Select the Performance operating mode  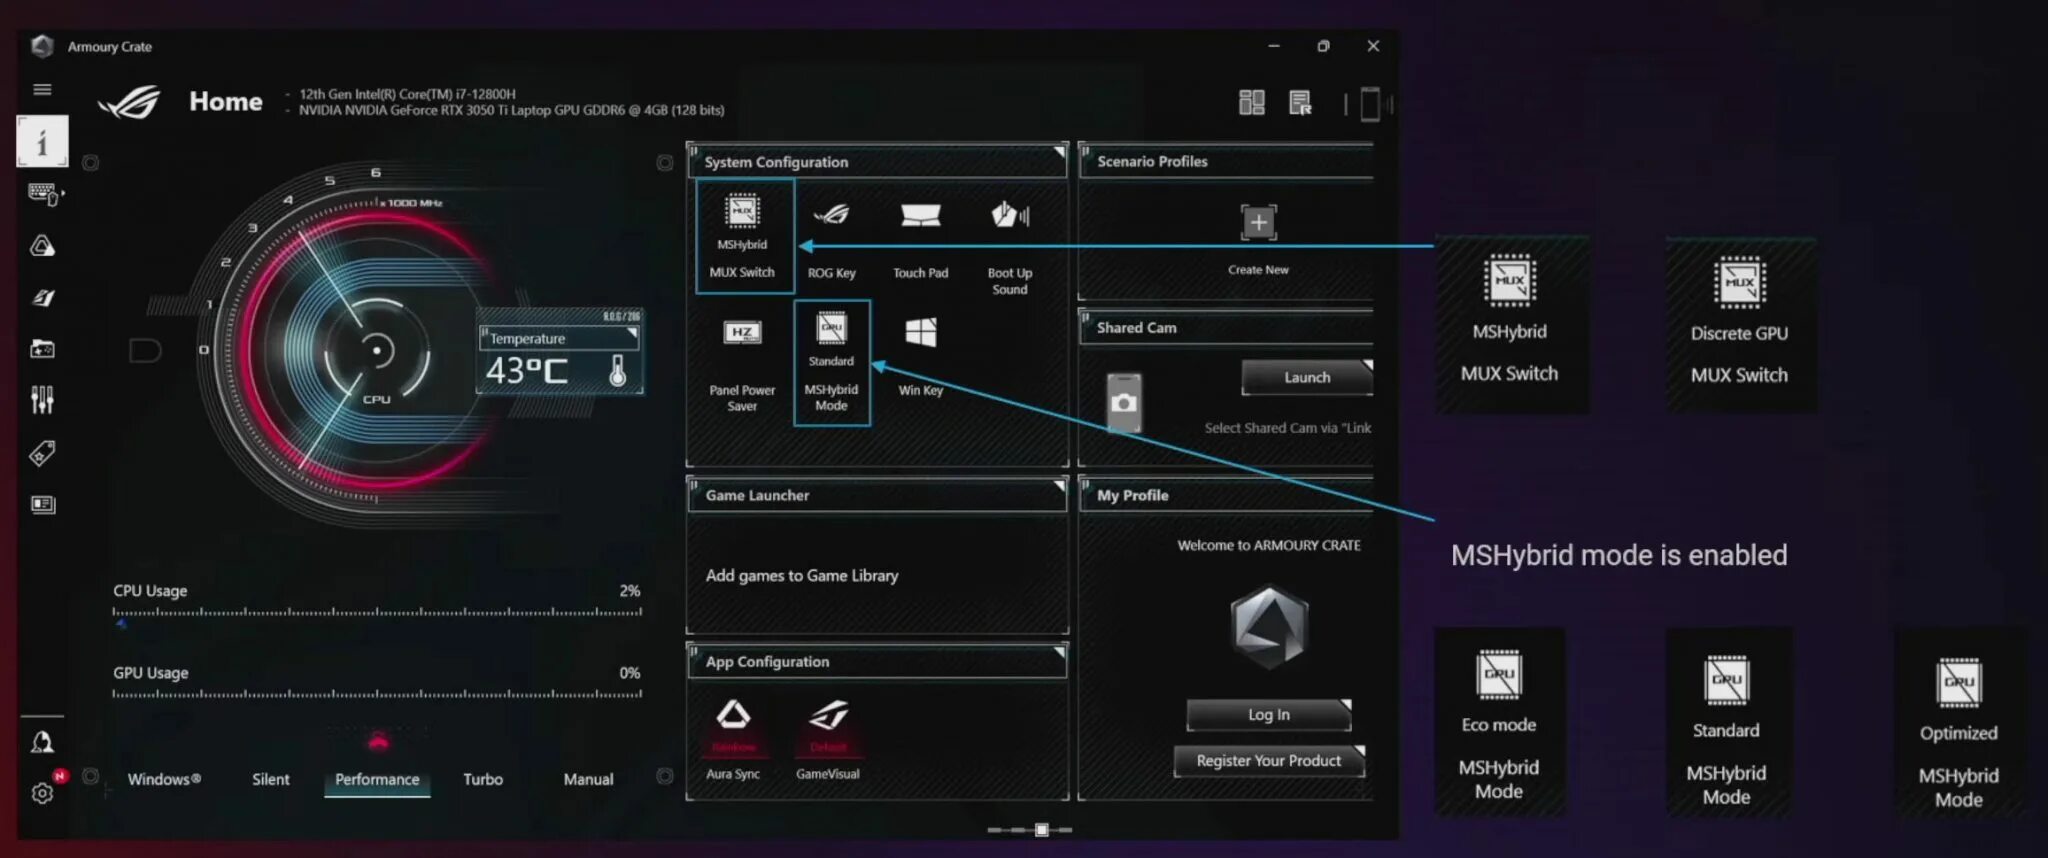(377, 779)
